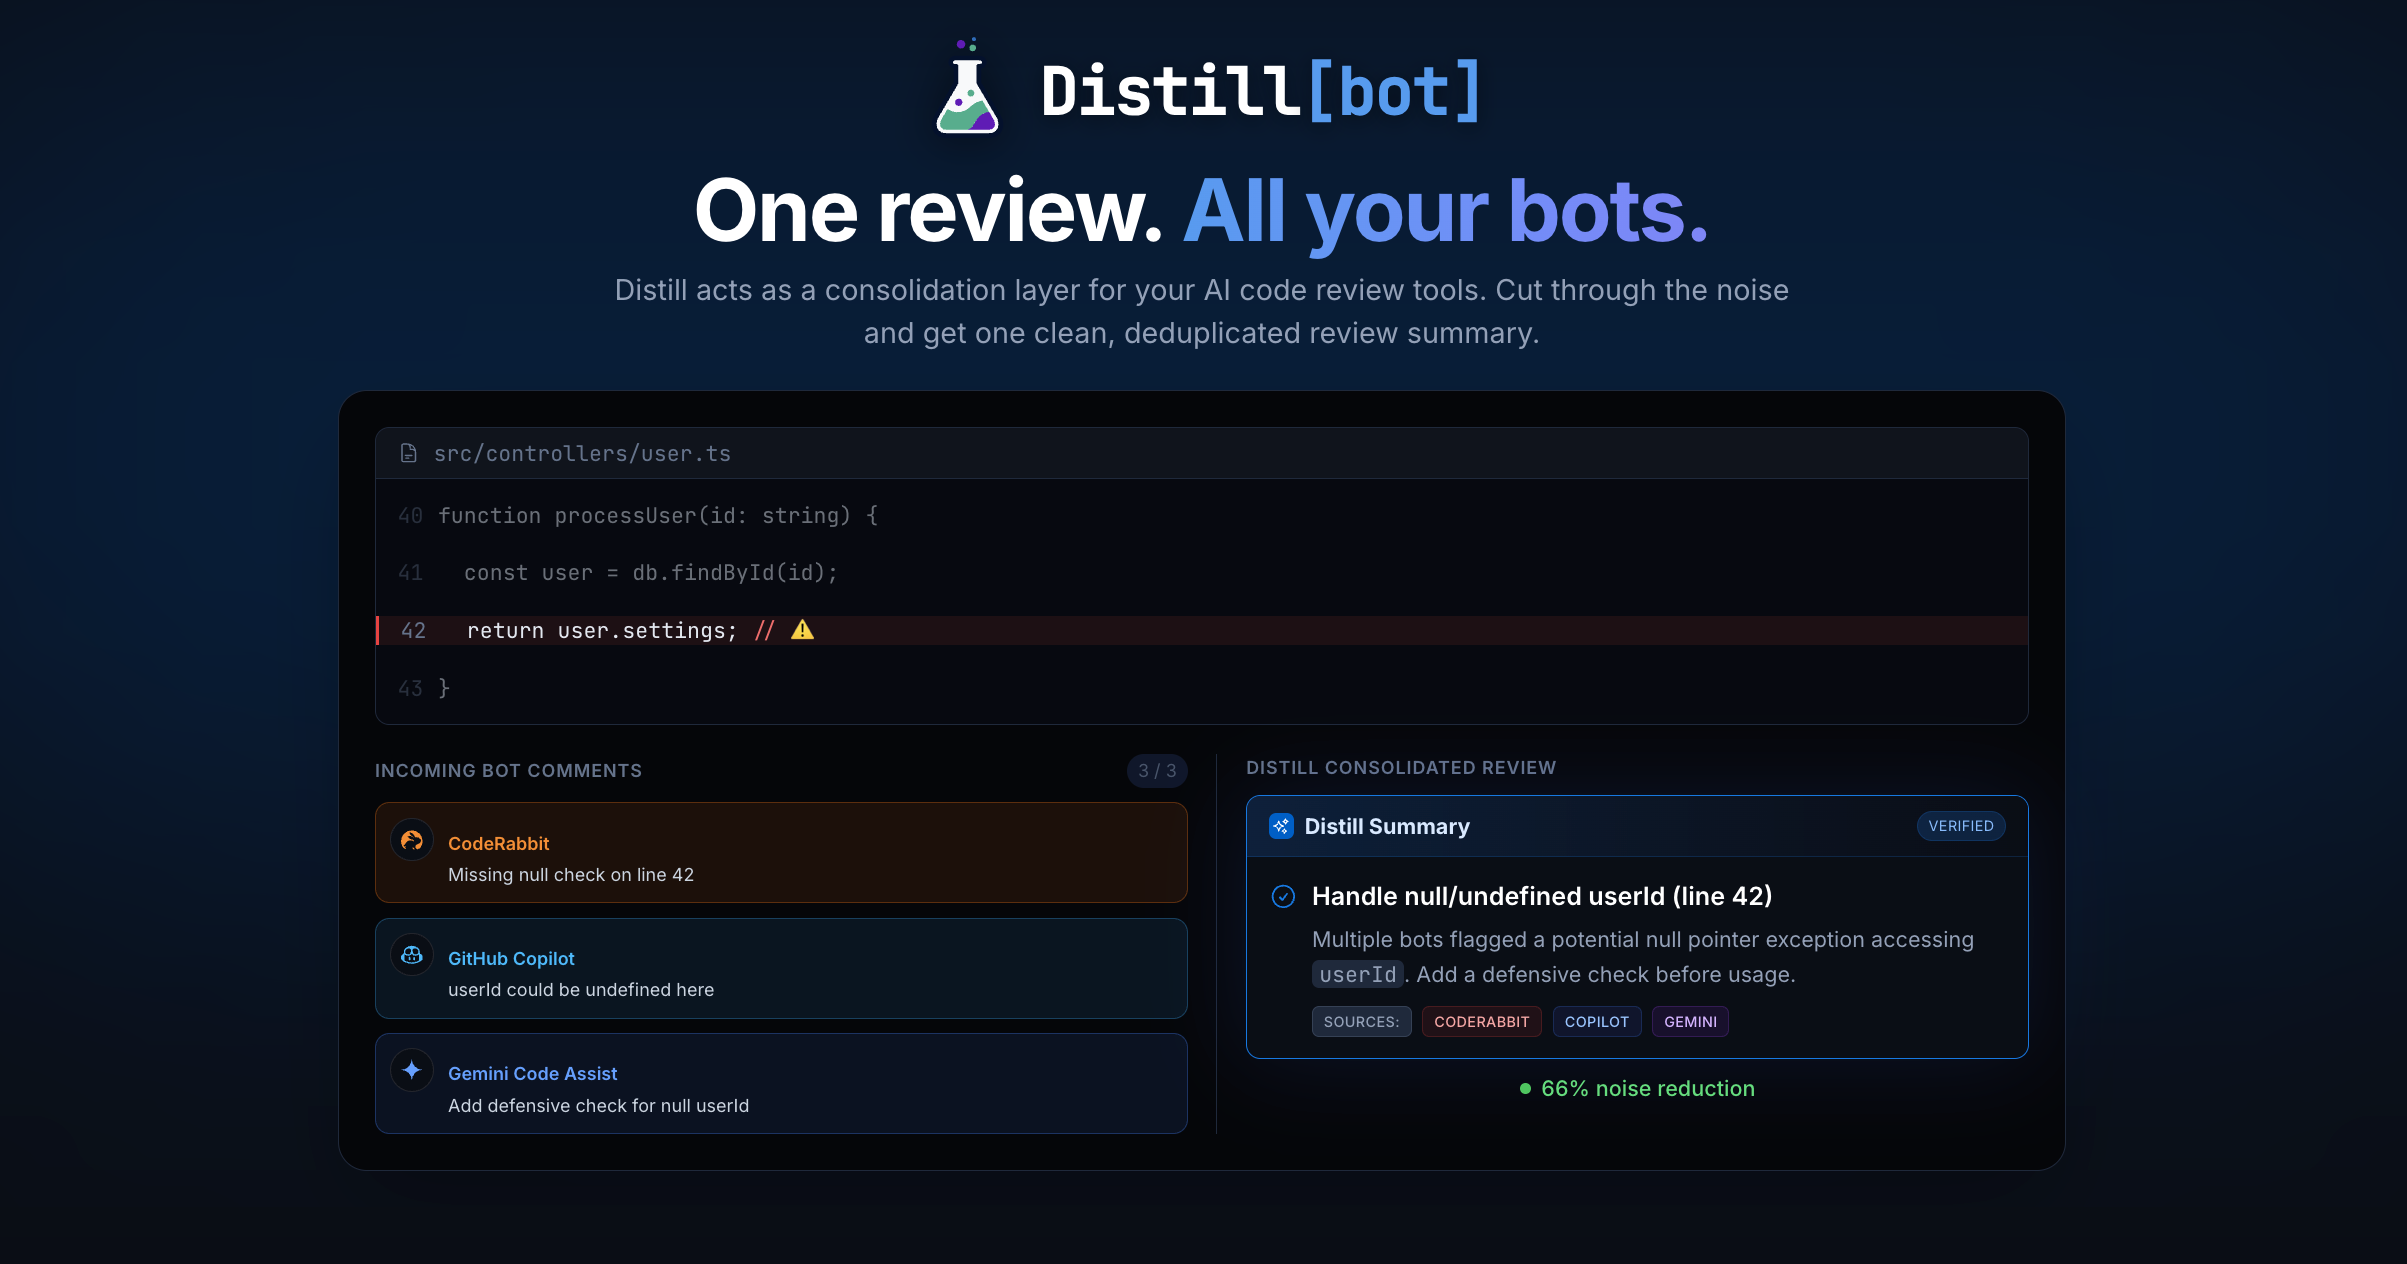Click the warning triangle on line 42
Screen dimensions: 2407x1264
[802, 630]
